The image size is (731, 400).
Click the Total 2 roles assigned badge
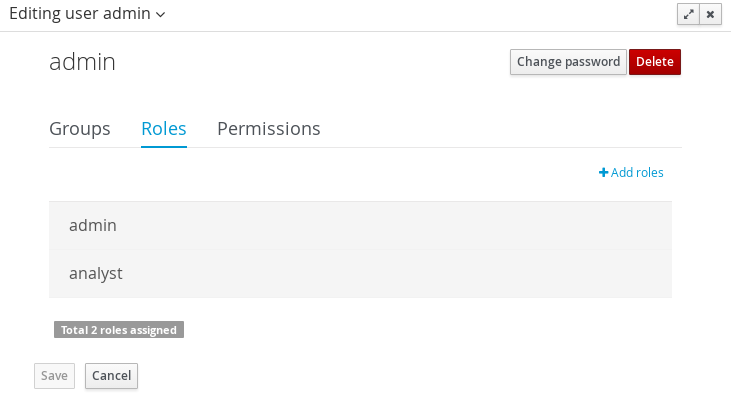[x=119, y=330]
